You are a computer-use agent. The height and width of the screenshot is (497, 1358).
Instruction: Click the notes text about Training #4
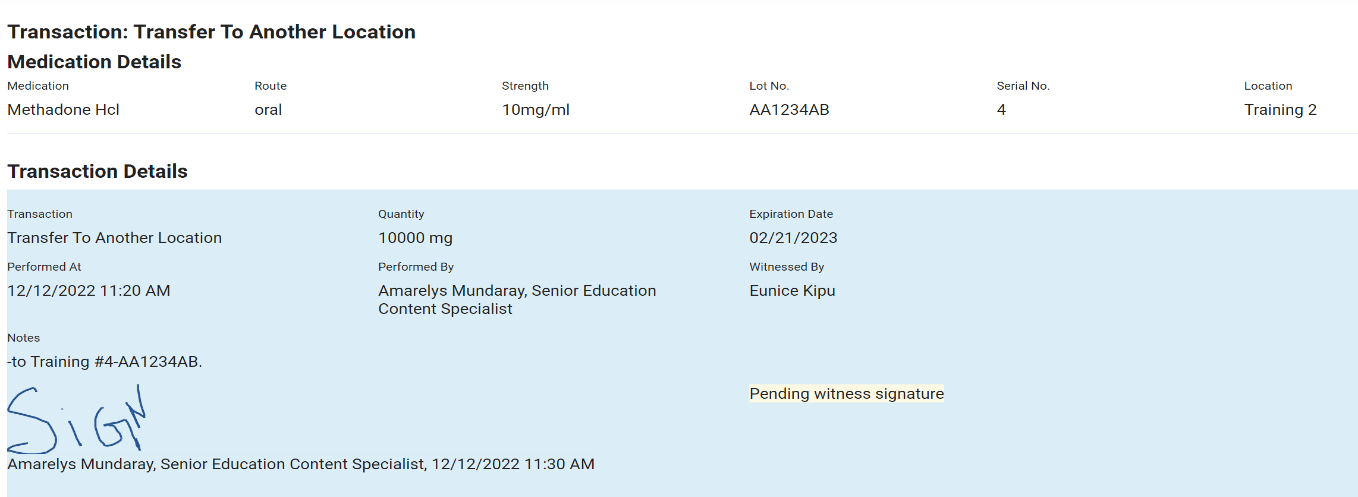tap(105, 362)
